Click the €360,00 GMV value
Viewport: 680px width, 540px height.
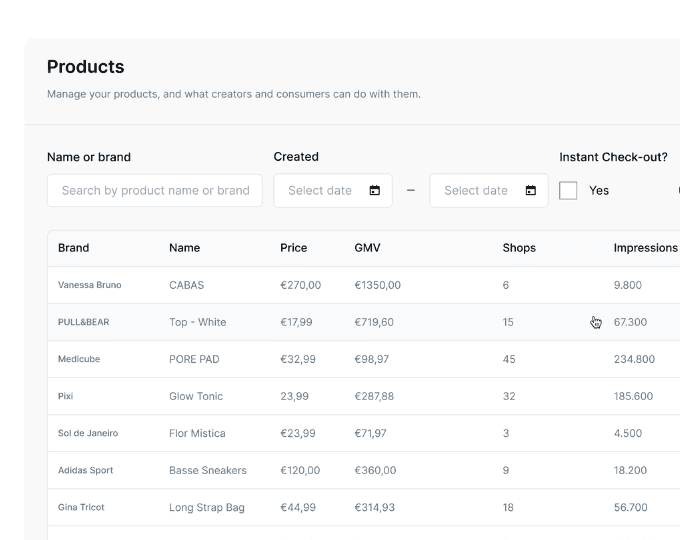tap(375, 470)
